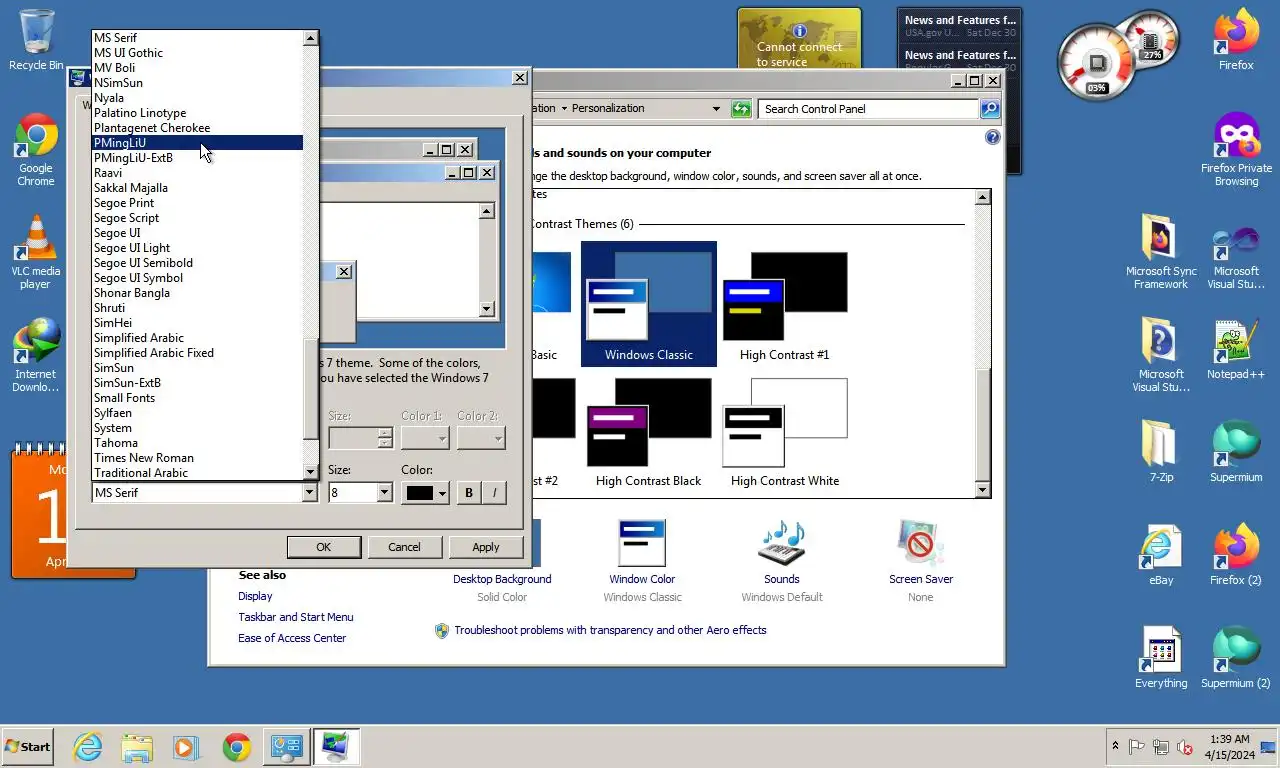
Task: Select Tahoma font from the list
Action: point(198,443)
